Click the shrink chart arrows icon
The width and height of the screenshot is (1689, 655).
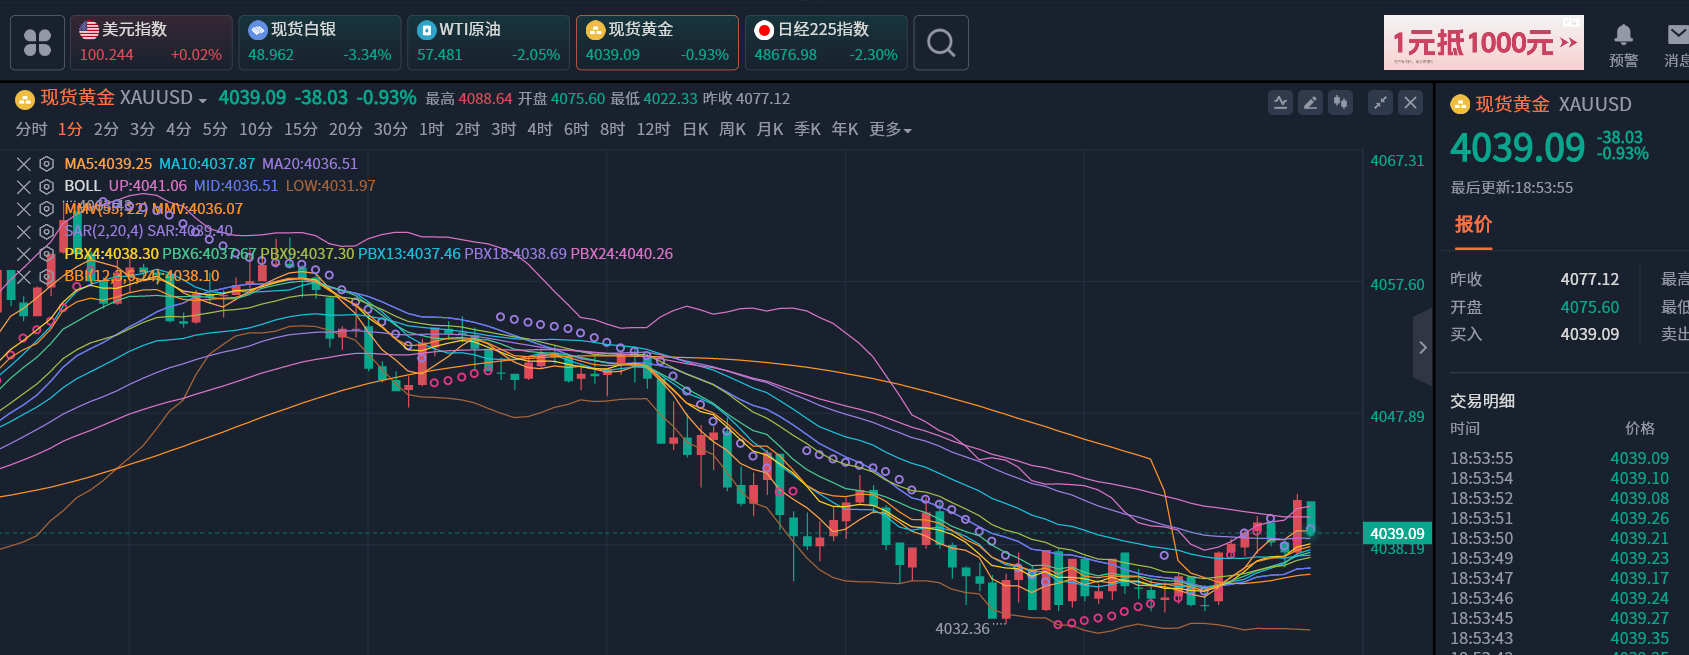(1380, 102)
